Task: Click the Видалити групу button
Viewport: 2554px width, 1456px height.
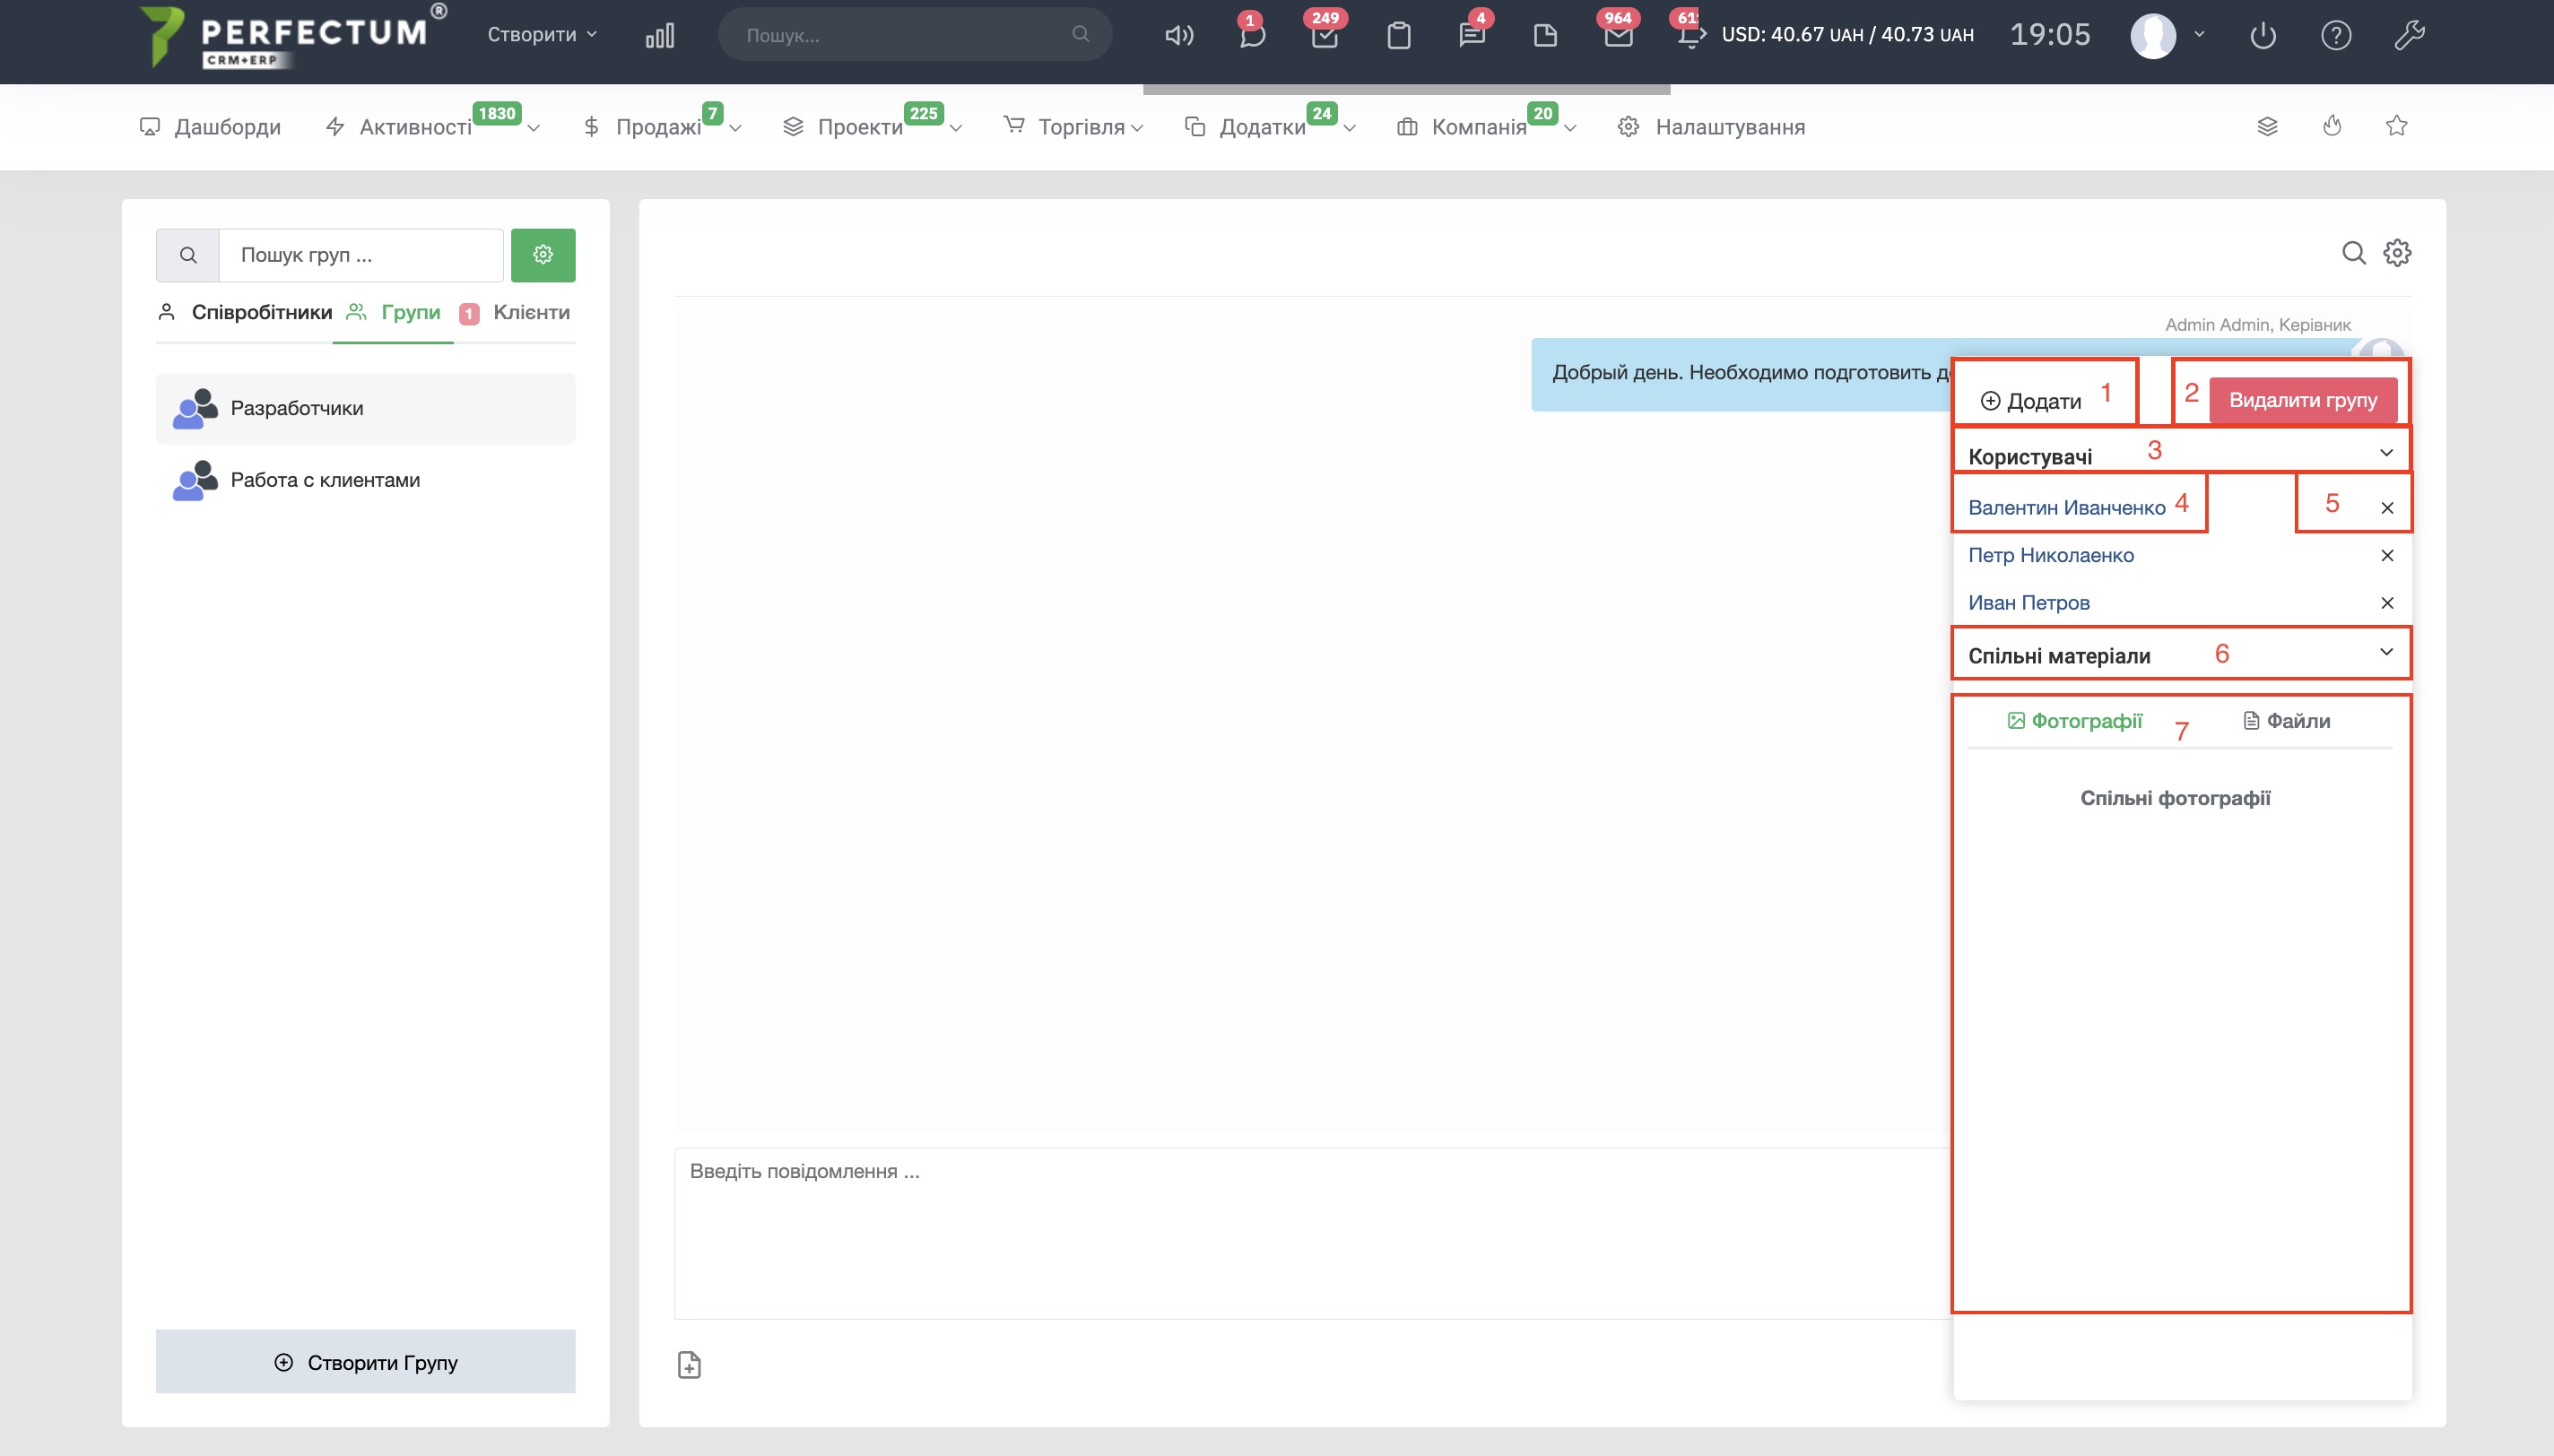Action: point(2302,400)
